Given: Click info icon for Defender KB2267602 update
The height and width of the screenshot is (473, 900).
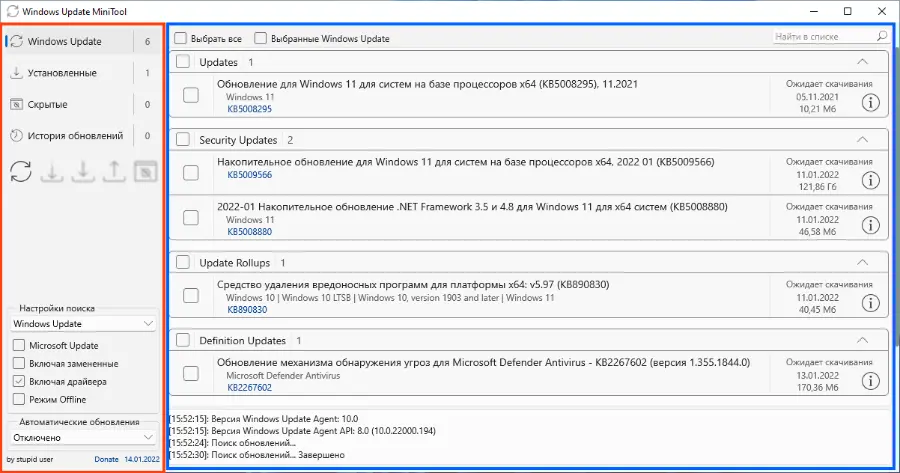Looking at the screenshot, I should point(870,380).
